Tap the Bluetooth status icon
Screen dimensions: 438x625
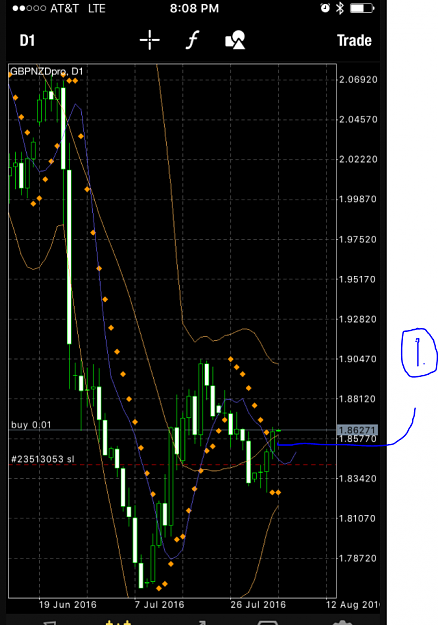pyautogui.click(x=340, y=8)
